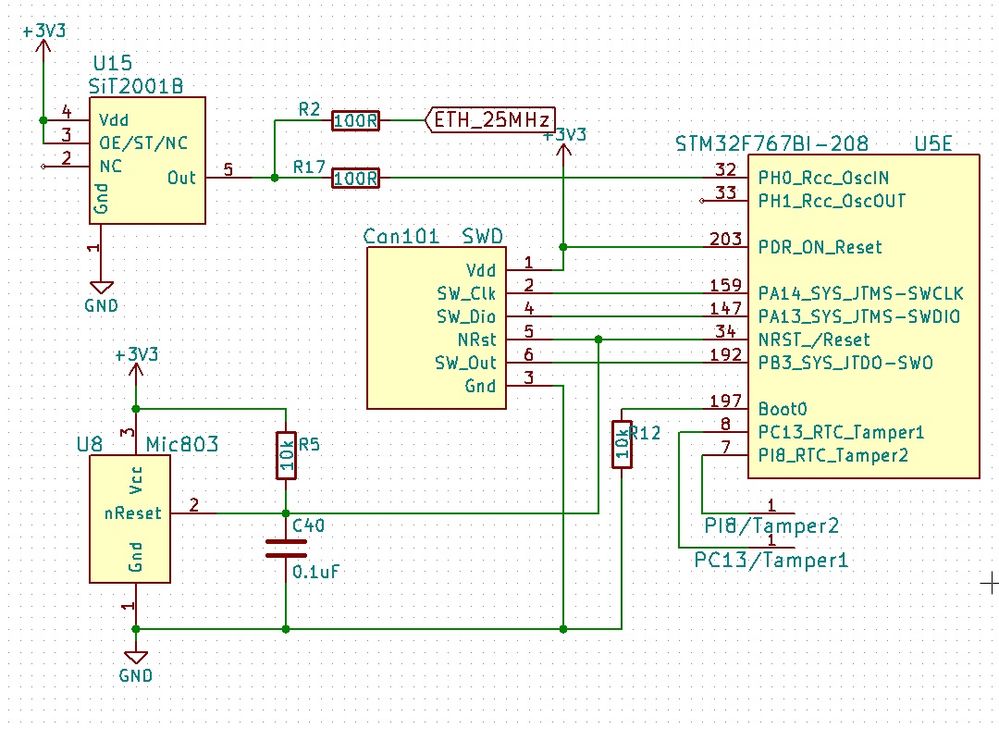This screenshot has height=729, width=999.
Task: Click the Con101 reference label
Action: [401, 236]
